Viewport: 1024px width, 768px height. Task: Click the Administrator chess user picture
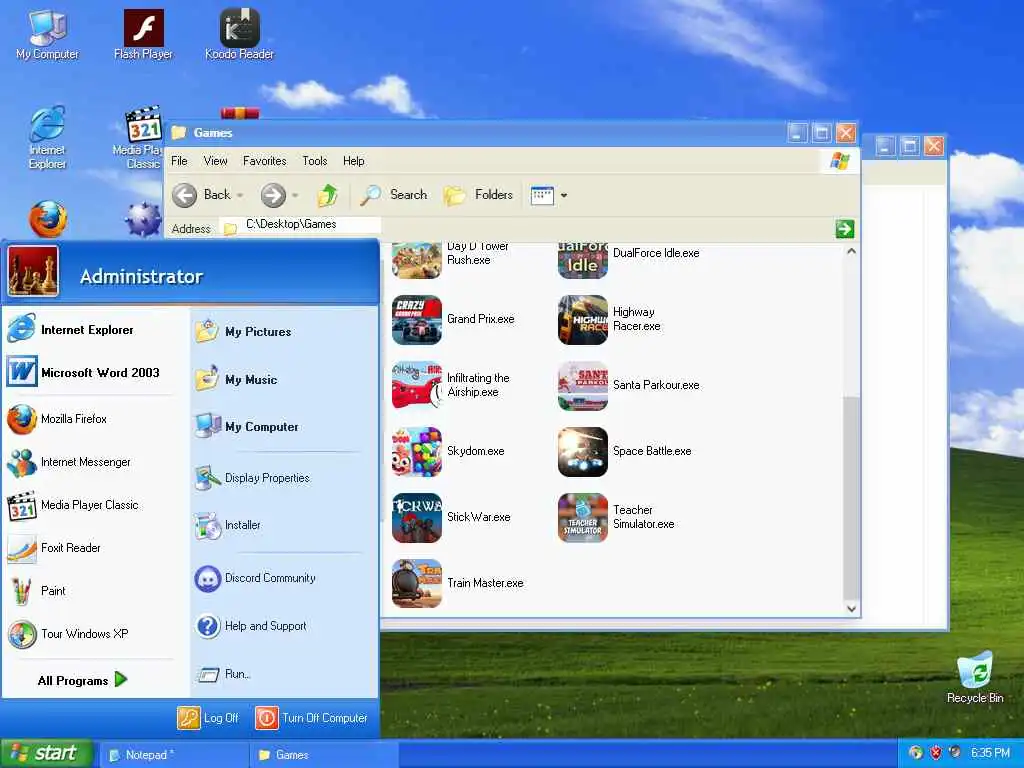tap(33, 272)
